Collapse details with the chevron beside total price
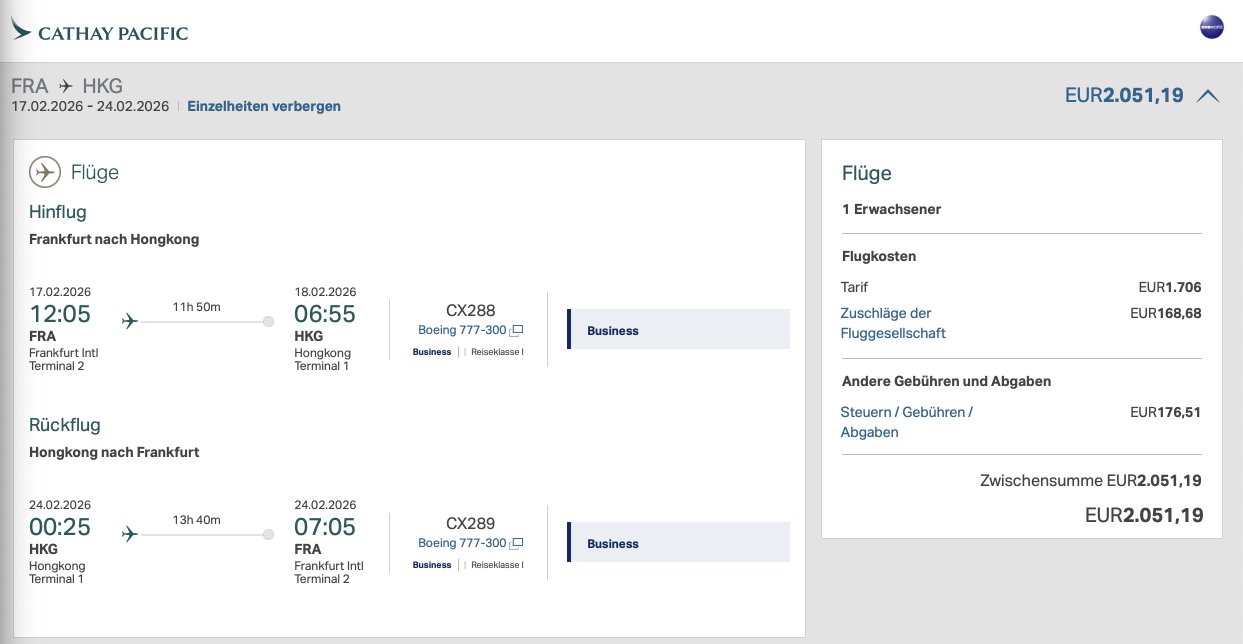 [1208, 96]
